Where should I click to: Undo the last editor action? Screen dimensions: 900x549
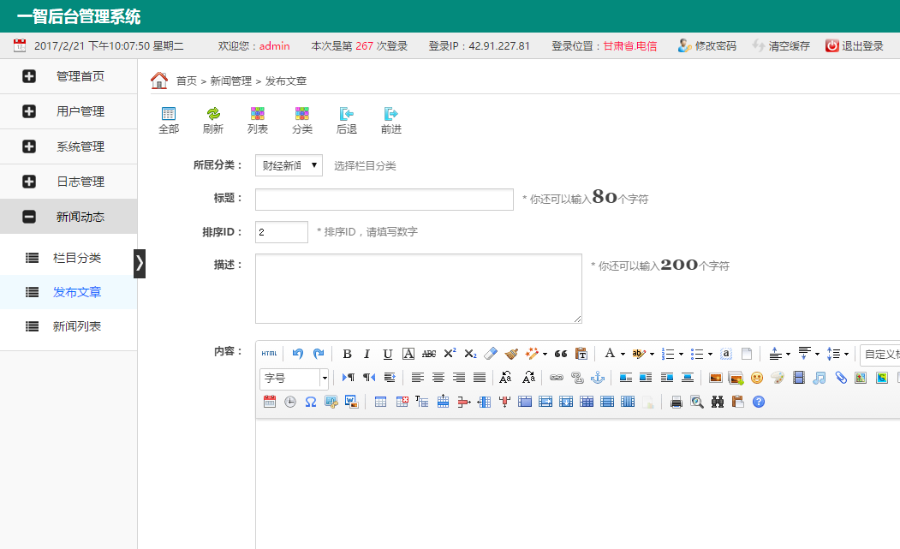(297, 354)
